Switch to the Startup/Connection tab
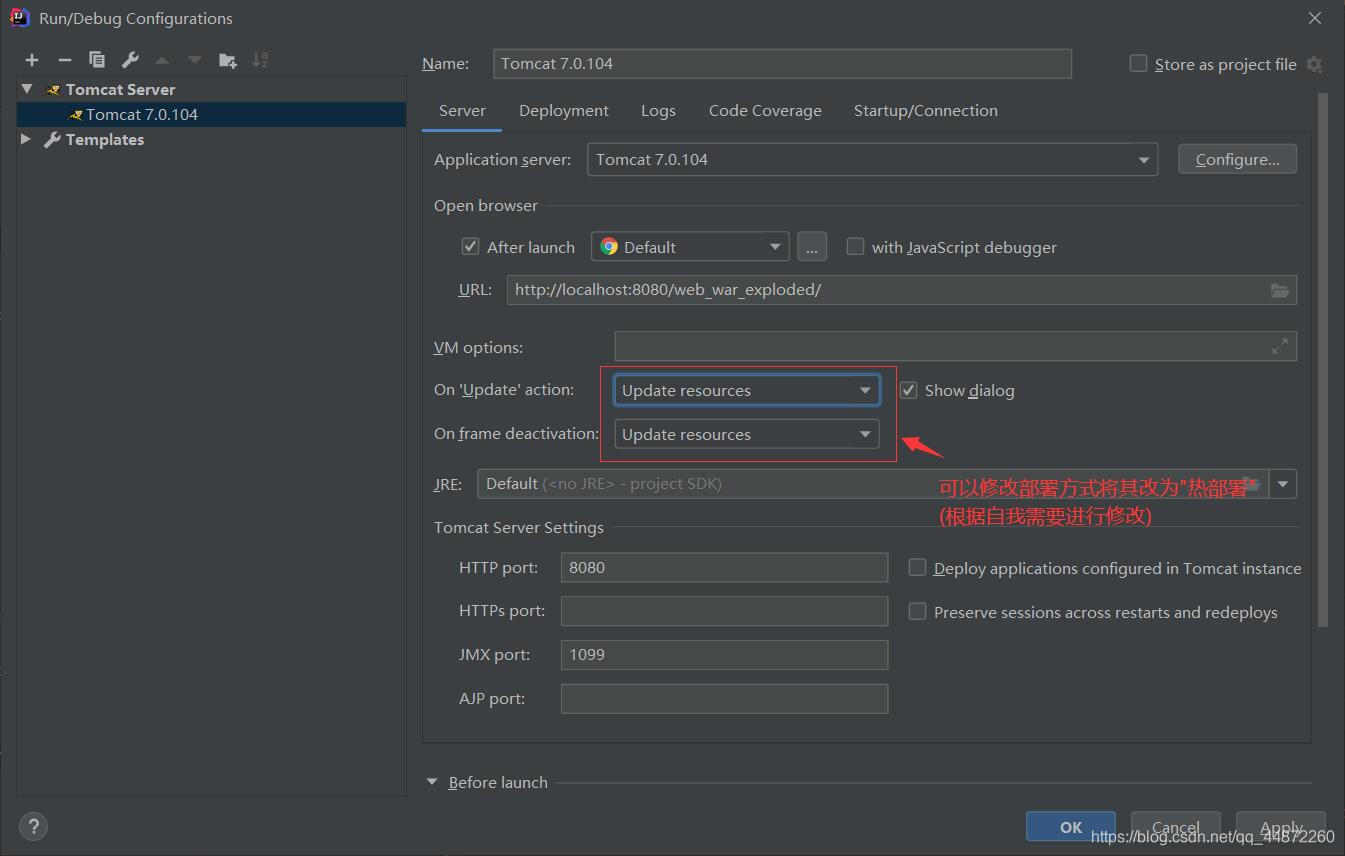Viewport: 1345px width, 856px height. tap(926, 111)
